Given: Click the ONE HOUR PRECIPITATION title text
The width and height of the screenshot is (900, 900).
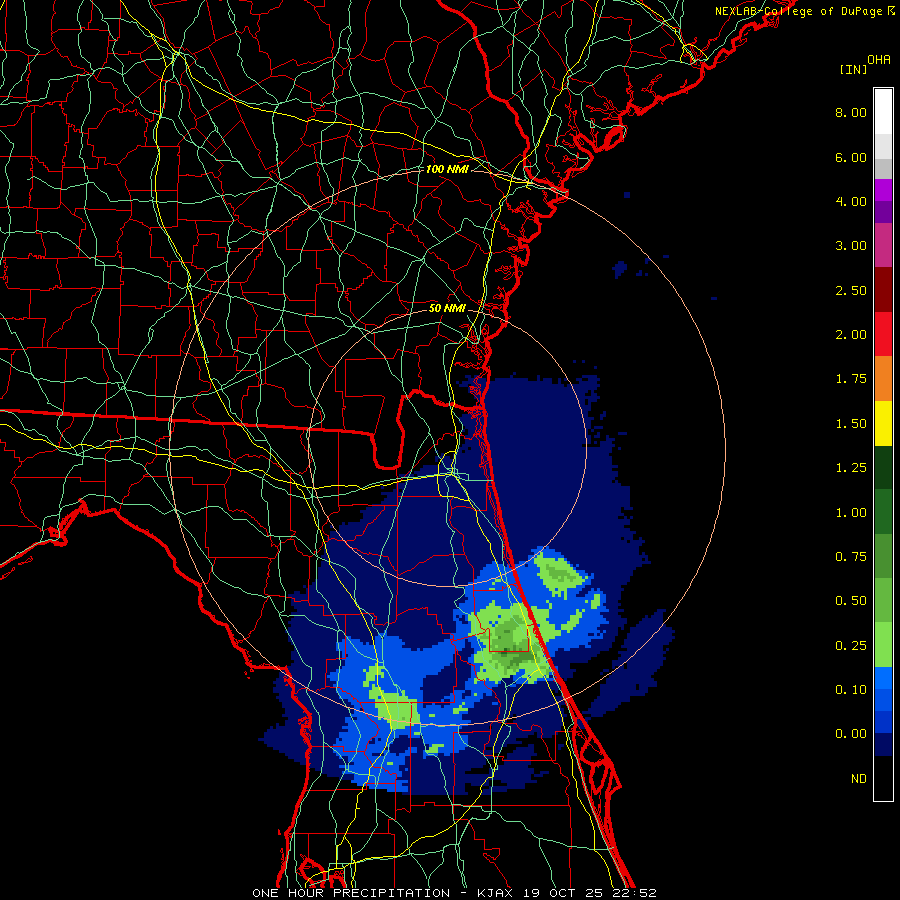Looking at the screenshot, I should pyautogui.click(x=351, y=893).
